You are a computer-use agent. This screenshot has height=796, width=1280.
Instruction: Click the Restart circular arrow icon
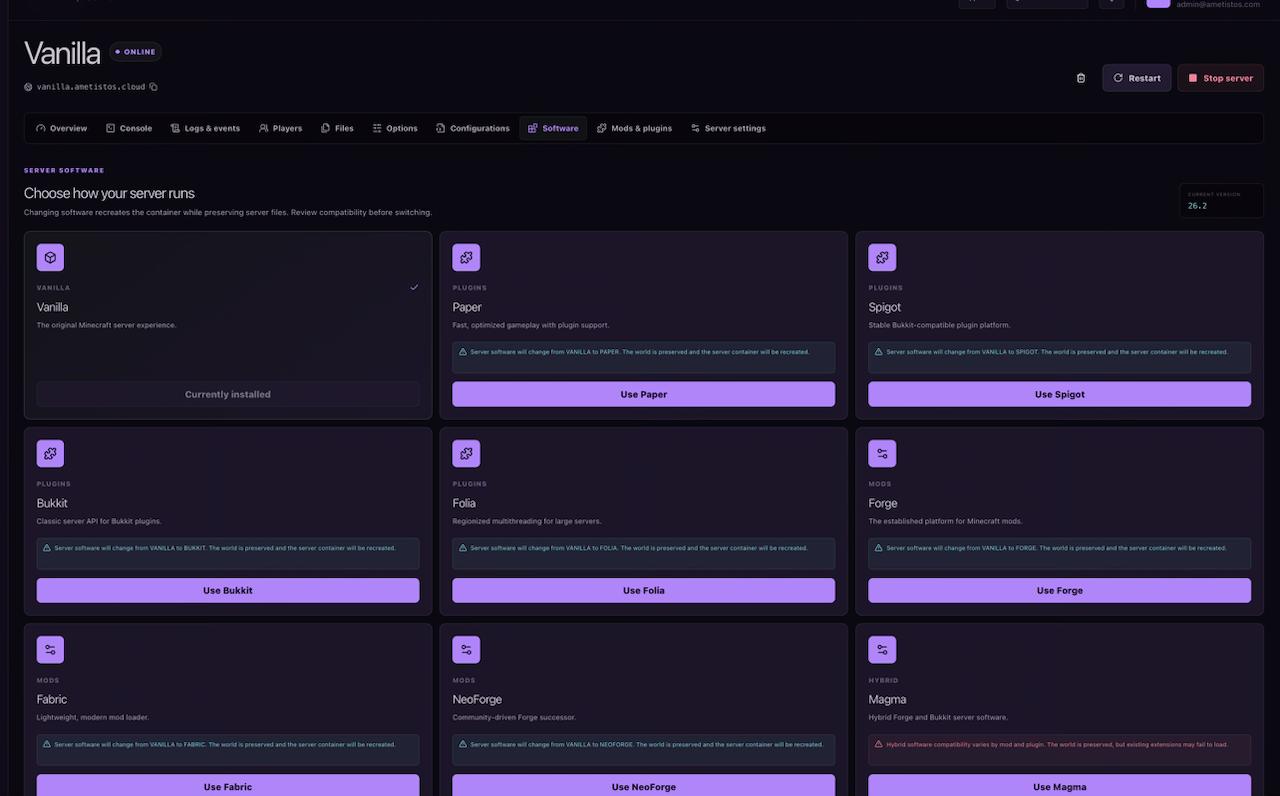coord(1118,78)
